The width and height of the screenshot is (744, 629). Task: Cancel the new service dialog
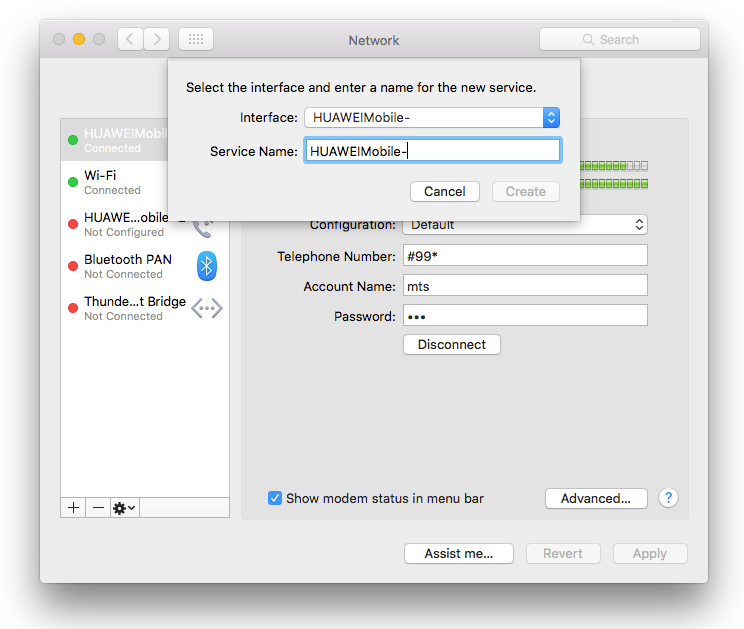pyautogui.click(x=445, y=192)
